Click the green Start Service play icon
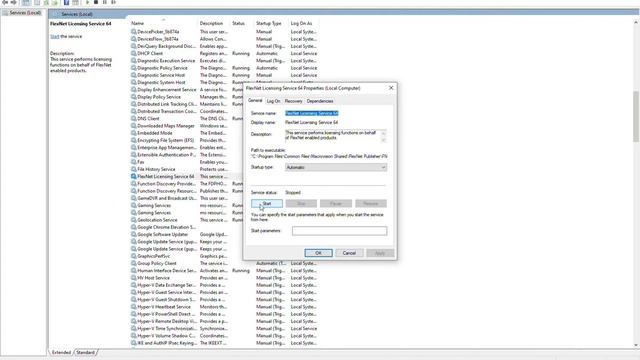 pyautogui.click(x=87, y=2)
